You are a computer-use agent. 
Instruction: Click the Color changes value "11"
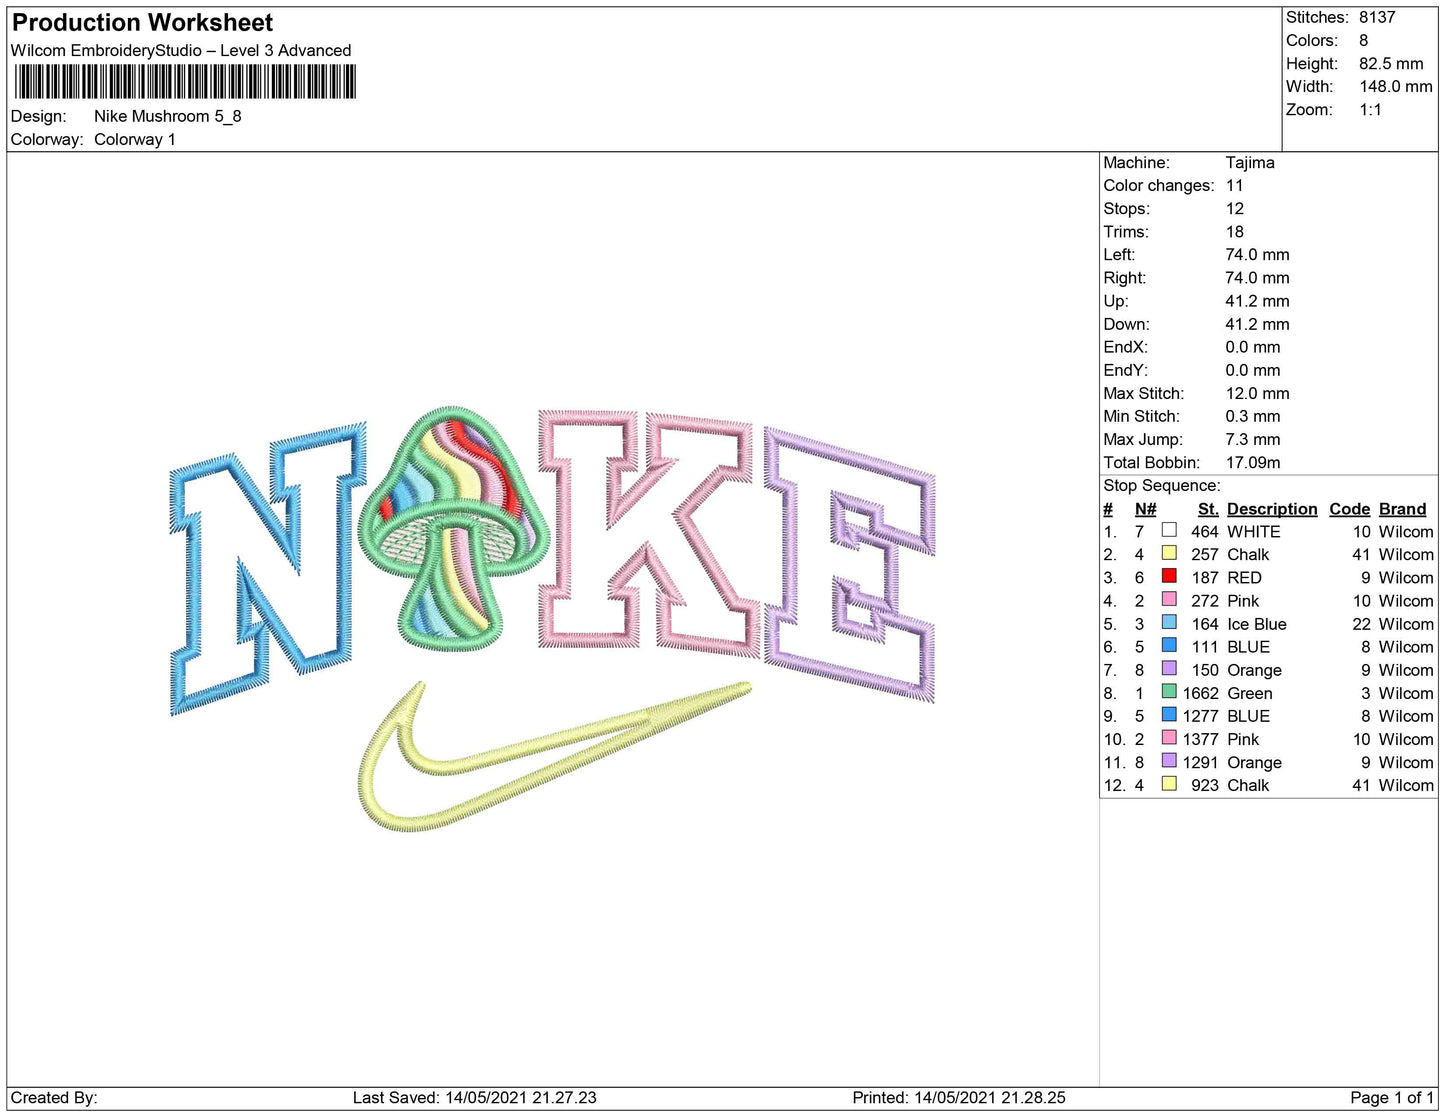click(x=1235, y=185)
